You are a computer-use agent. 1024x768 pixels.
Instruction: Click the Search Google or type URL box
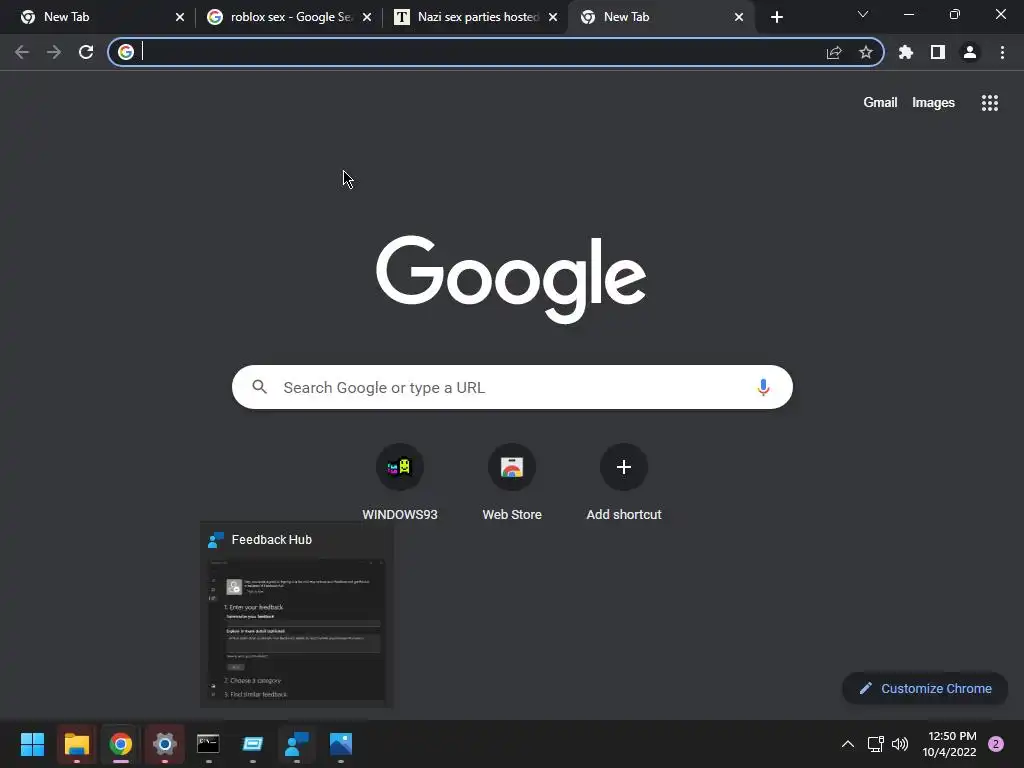[512, 387]
